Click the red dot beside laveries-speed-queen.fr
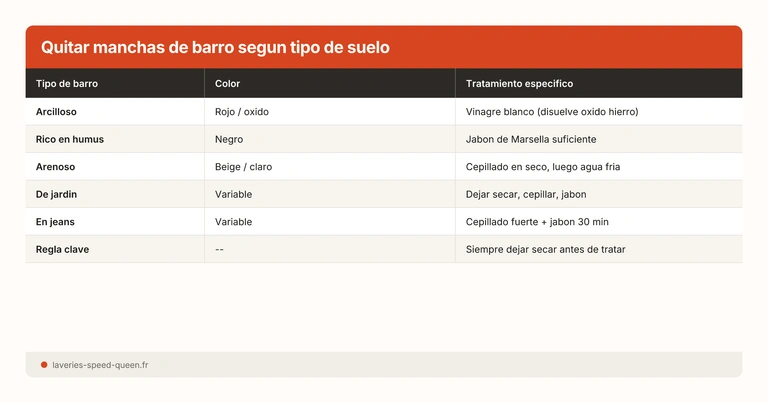Image resolution: width=768 pixels, height=403 pixels. coord(44,365)
